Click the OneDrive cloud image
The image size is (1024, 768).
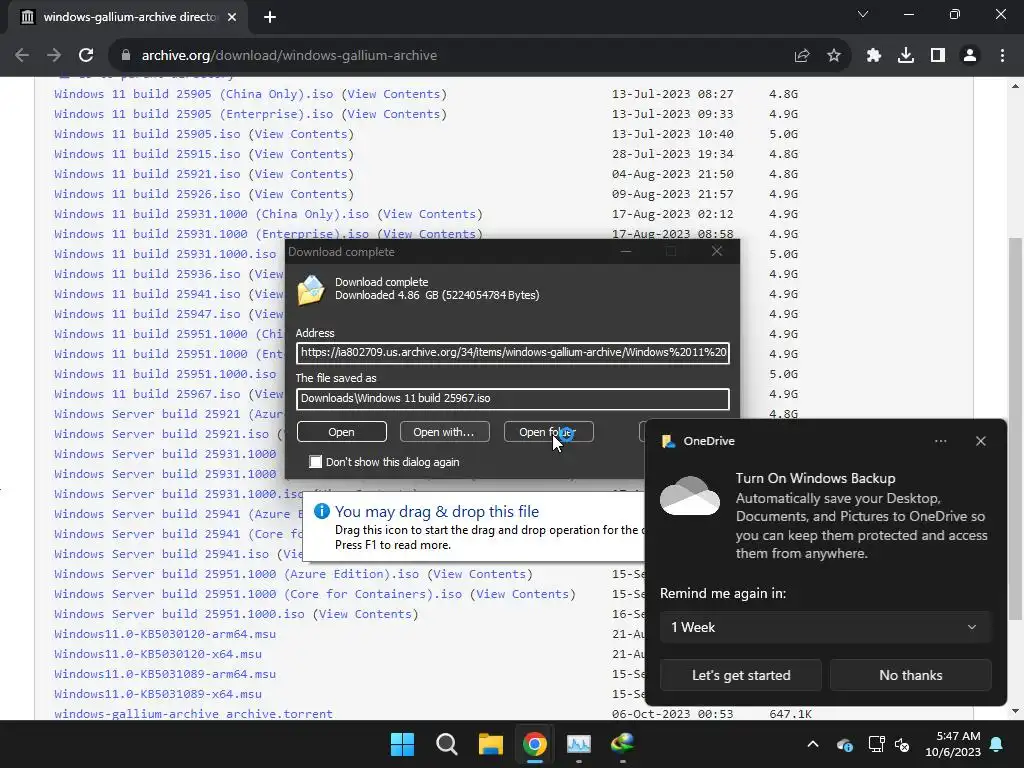(690, 496)
